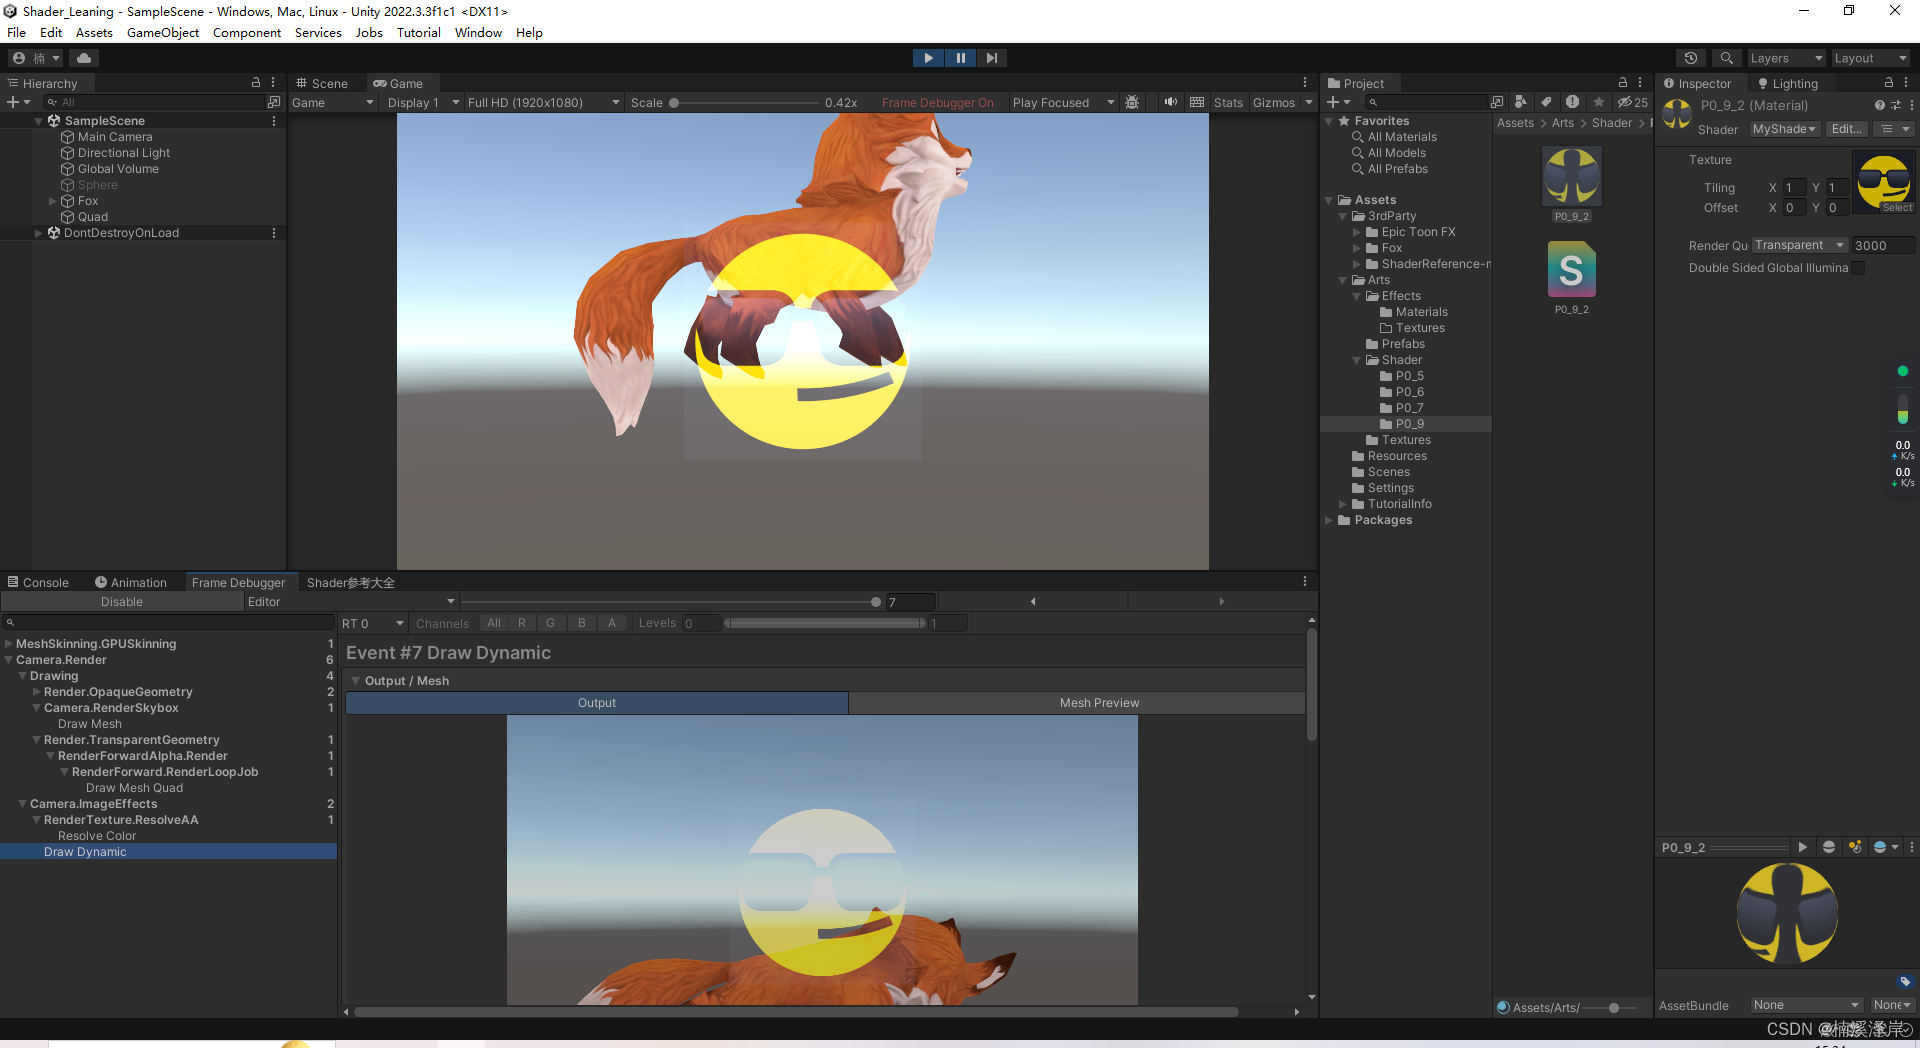This screenshot has height=1048, width=1920.
Task: Save the Project search to favorites star
Action: (1599, 102)
